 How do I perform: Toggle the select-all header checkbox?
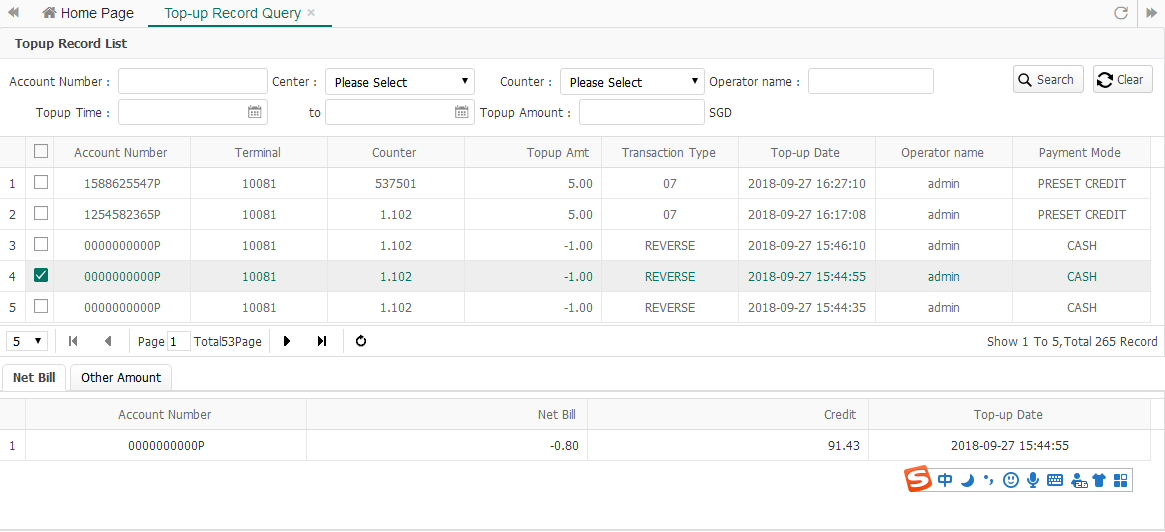(41, 151)
